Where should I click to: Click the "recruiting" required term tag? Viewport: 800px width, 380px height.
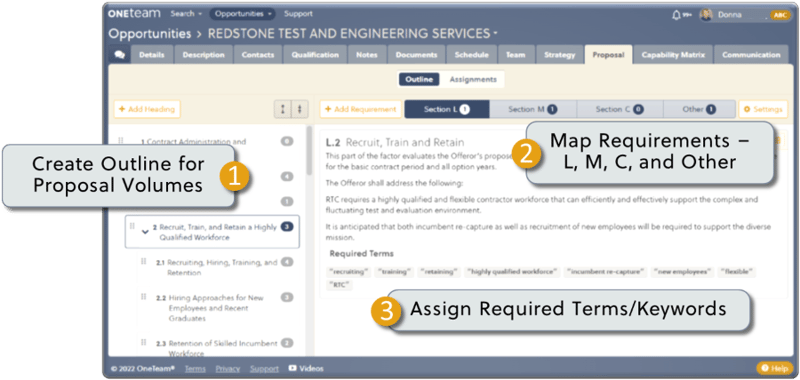tap(349, 272)
